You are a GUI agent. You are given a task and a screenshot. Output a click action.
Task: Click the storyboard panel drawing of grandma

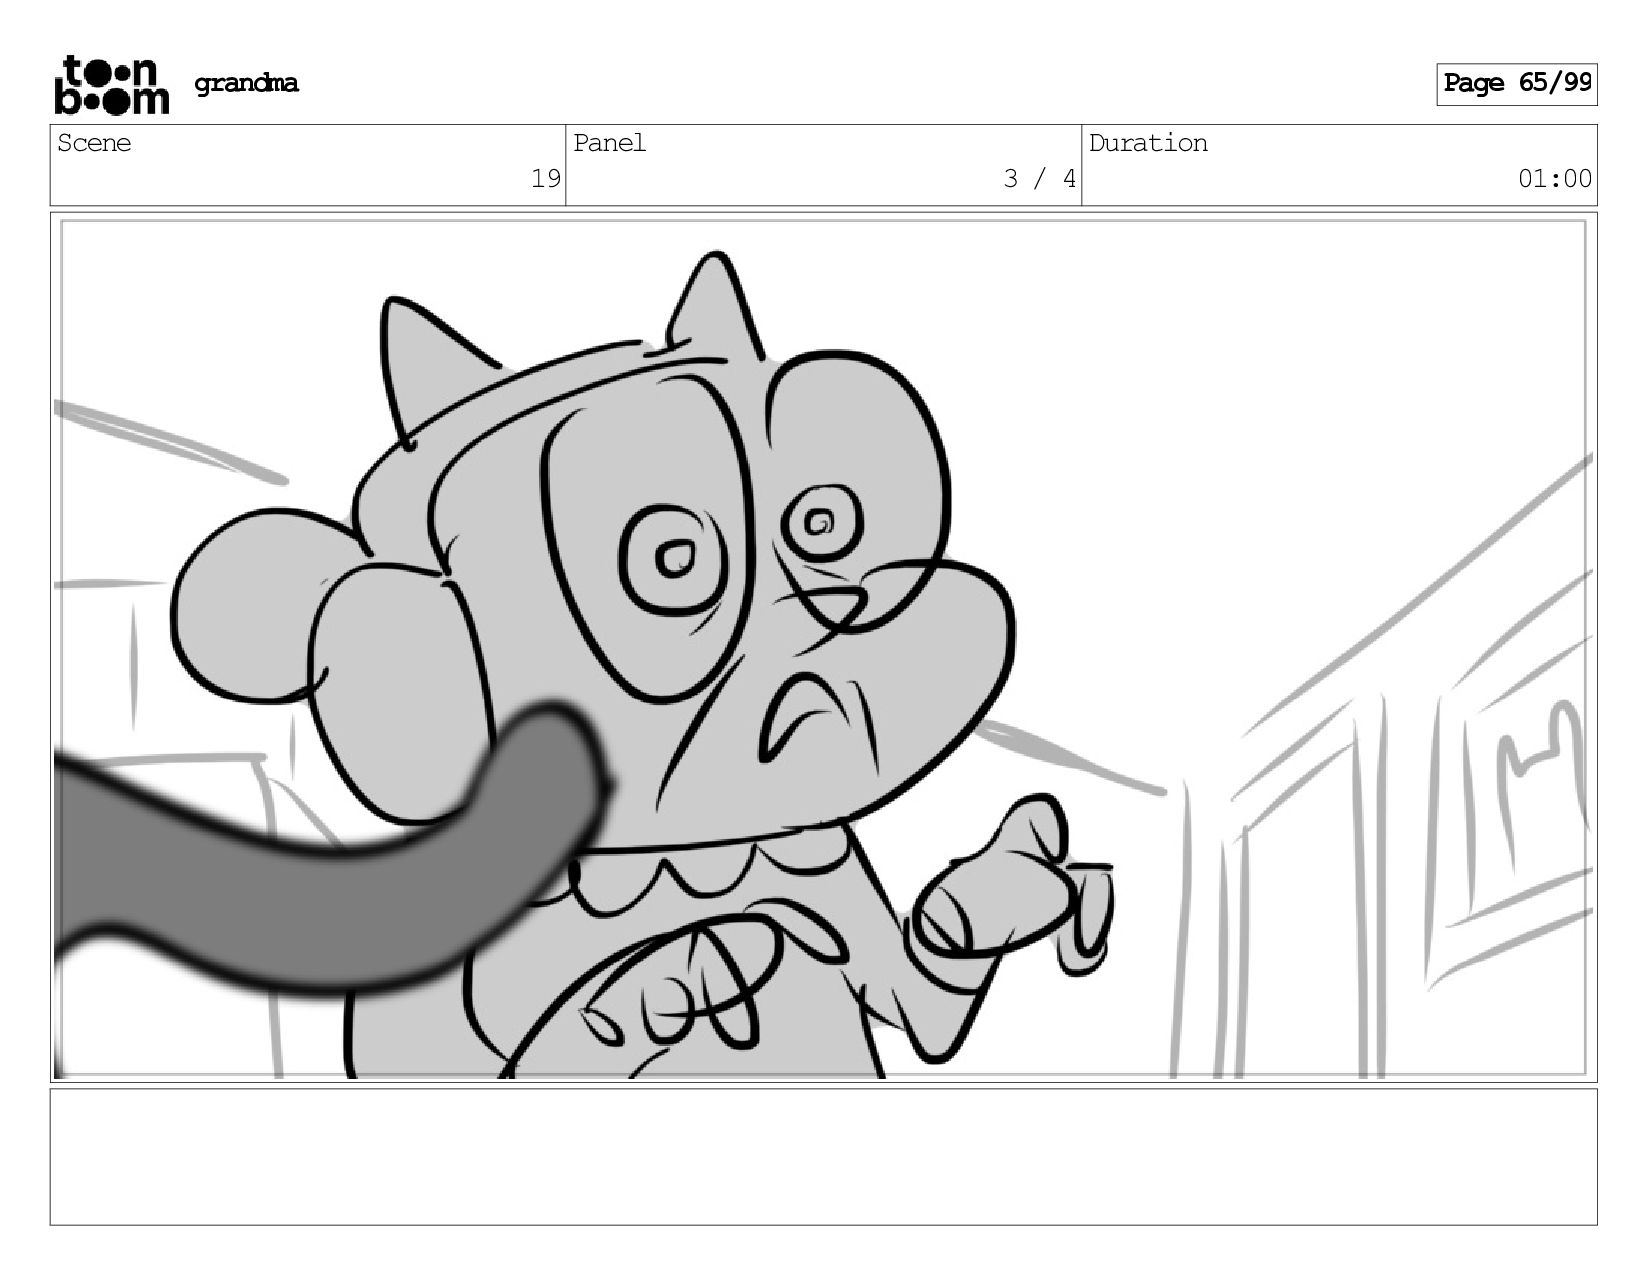tap(823, 647)
